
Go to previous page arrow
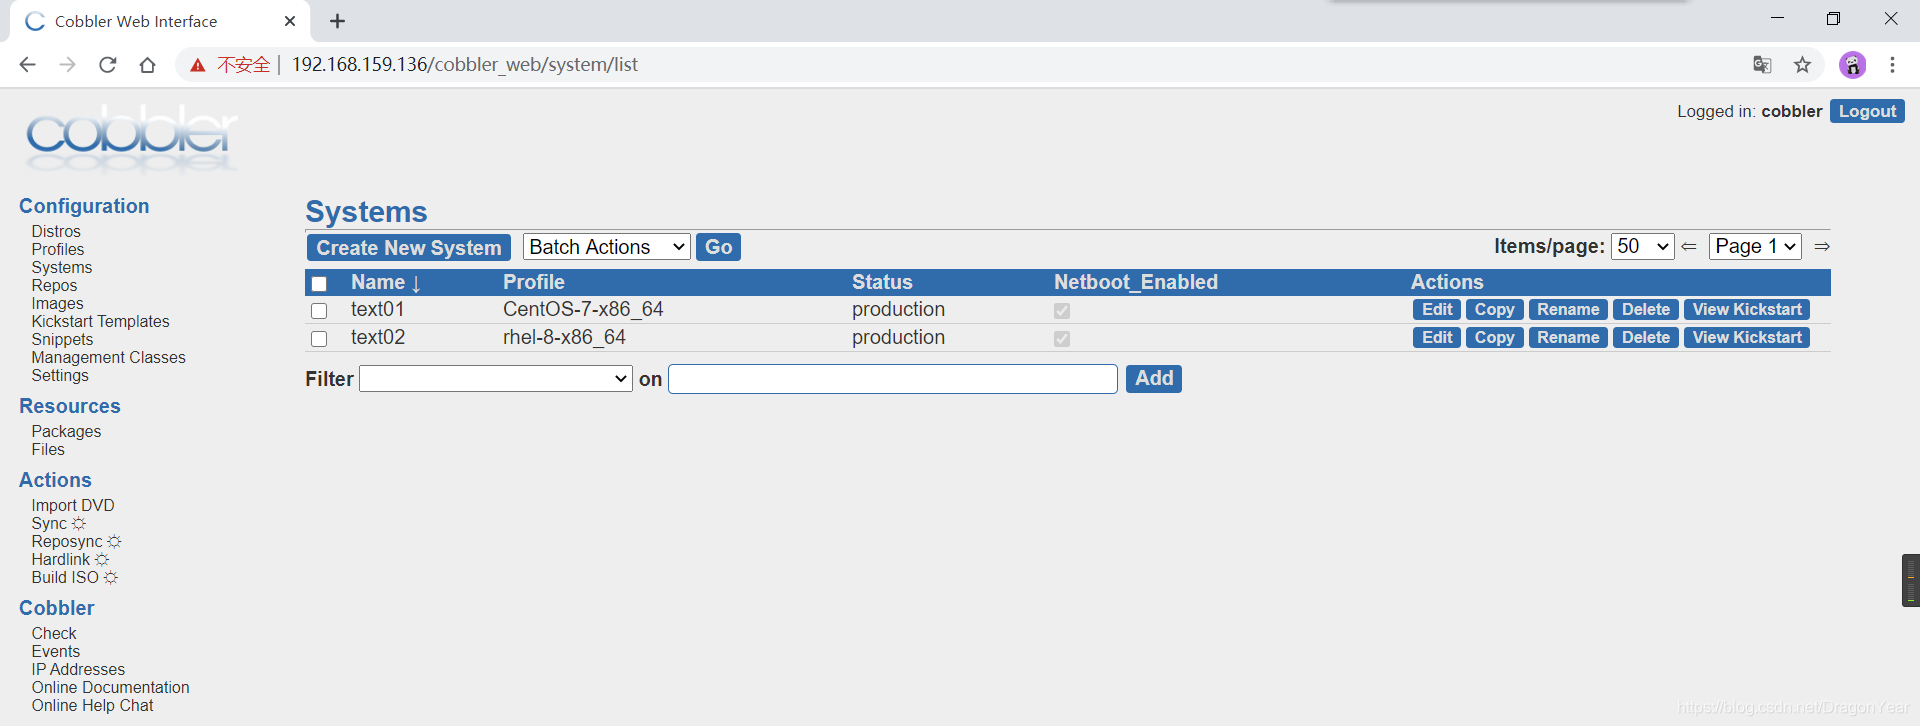[x=1689, y=246]
